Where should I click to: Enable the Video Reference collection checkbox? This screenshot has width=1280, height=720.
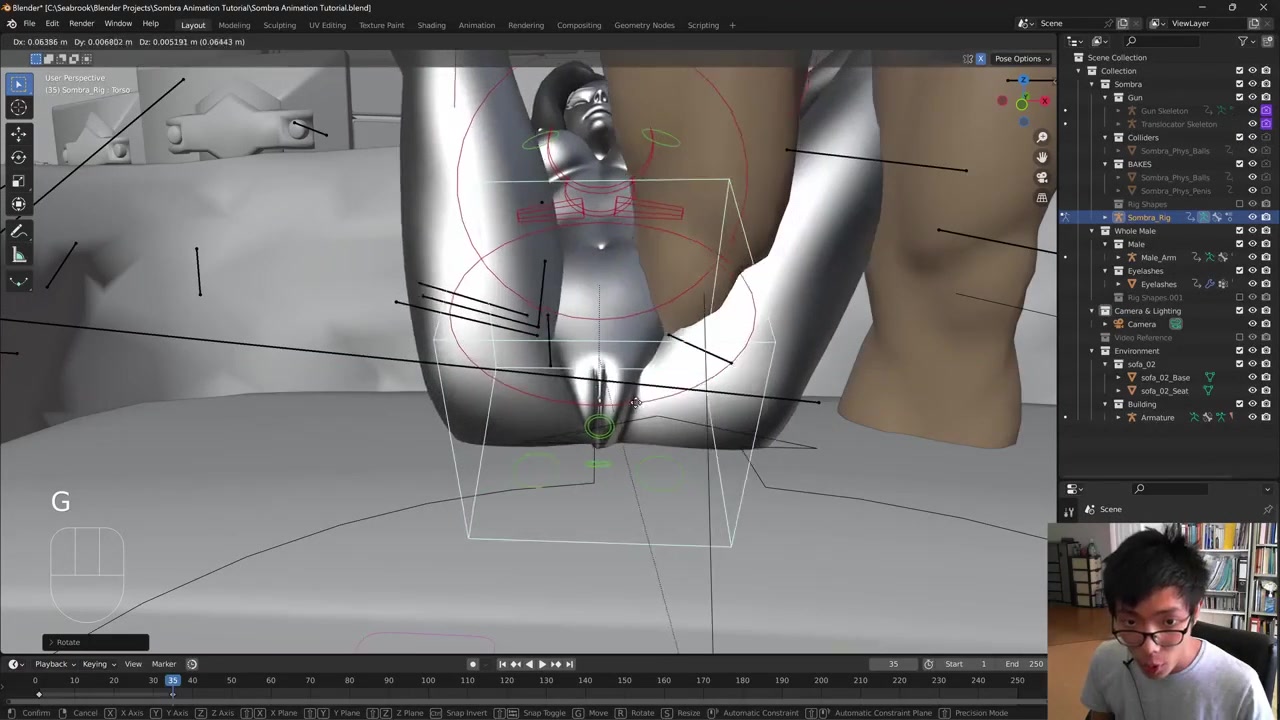pyautogui.click(x=1240, y=338)
